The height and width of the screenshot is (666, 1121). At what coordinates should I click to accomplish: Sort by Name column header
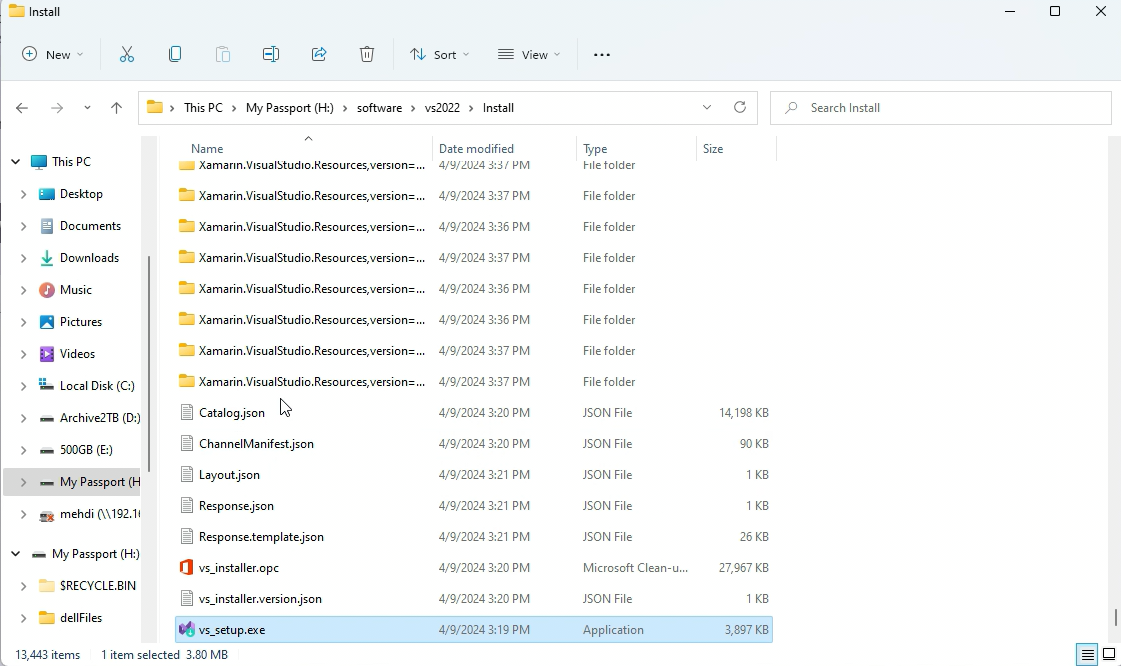tap(305, 149)
